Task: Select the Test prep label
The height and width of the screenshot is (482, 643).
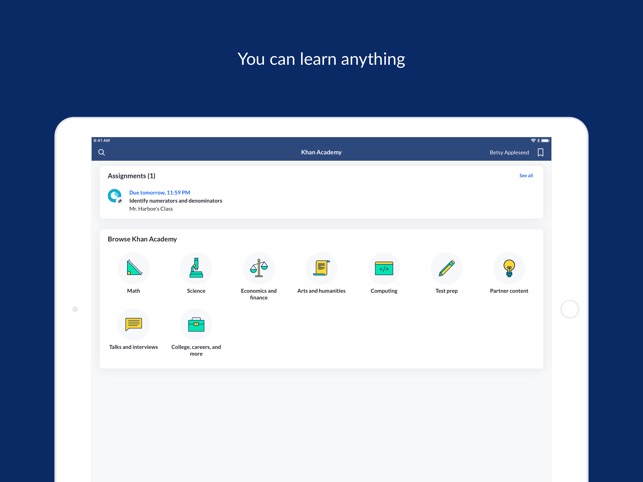Action: (x=447, y=291)
